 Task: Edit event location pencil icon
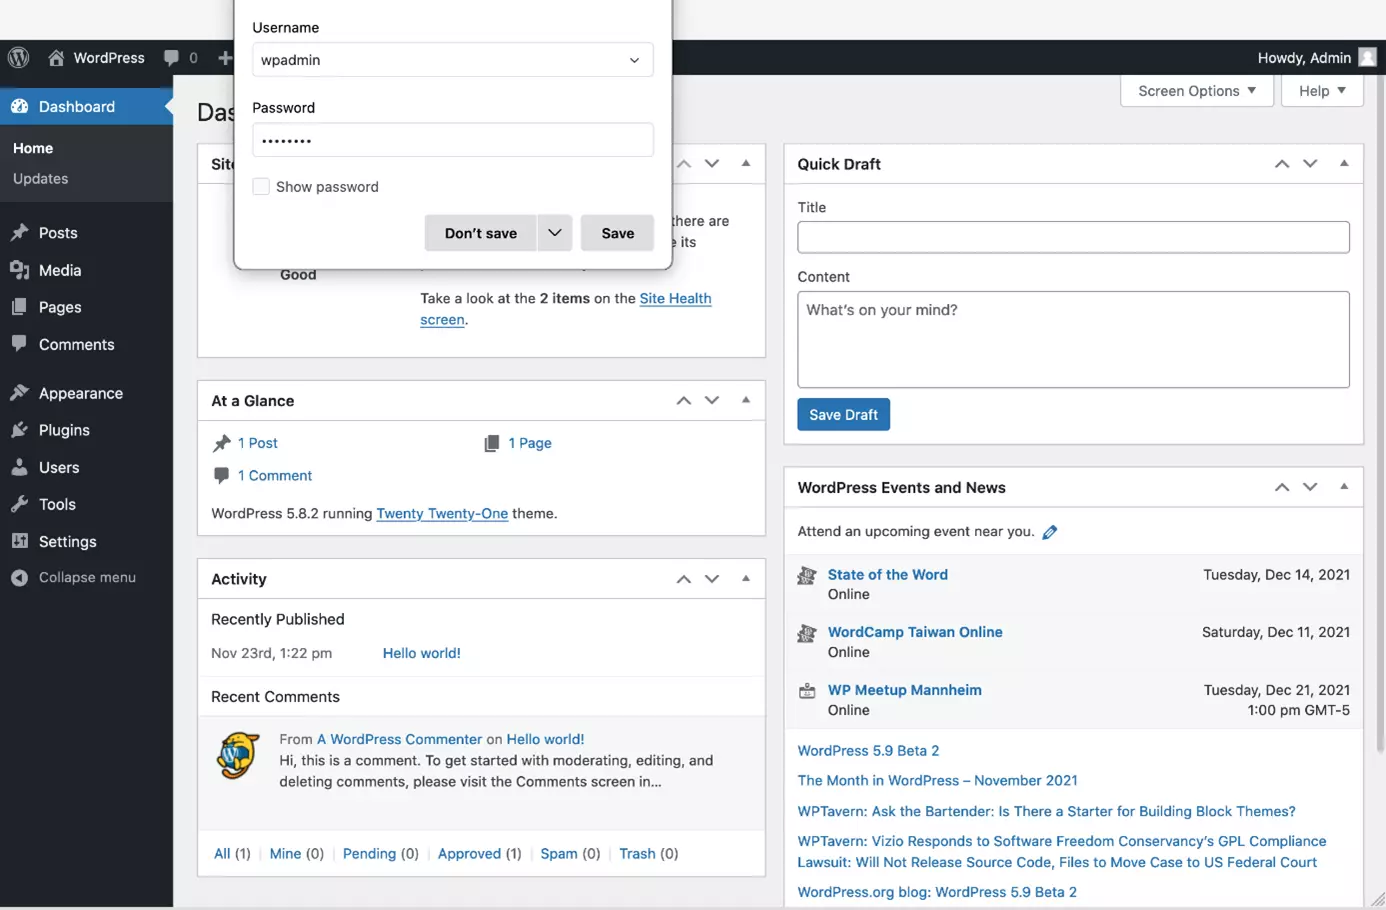click(x=1050, y=532)
